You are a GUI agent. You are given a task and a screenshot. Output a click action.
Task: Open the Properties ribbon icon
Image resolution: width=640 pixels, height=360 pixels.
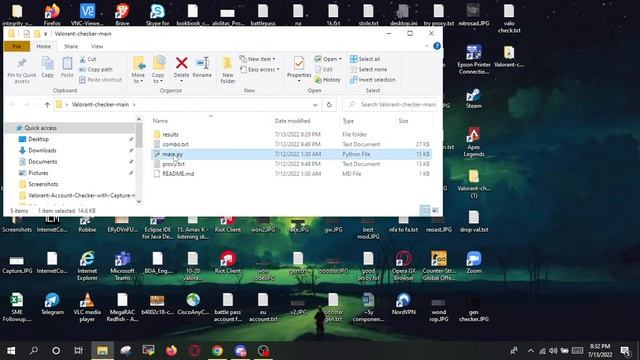pos(299,64)
